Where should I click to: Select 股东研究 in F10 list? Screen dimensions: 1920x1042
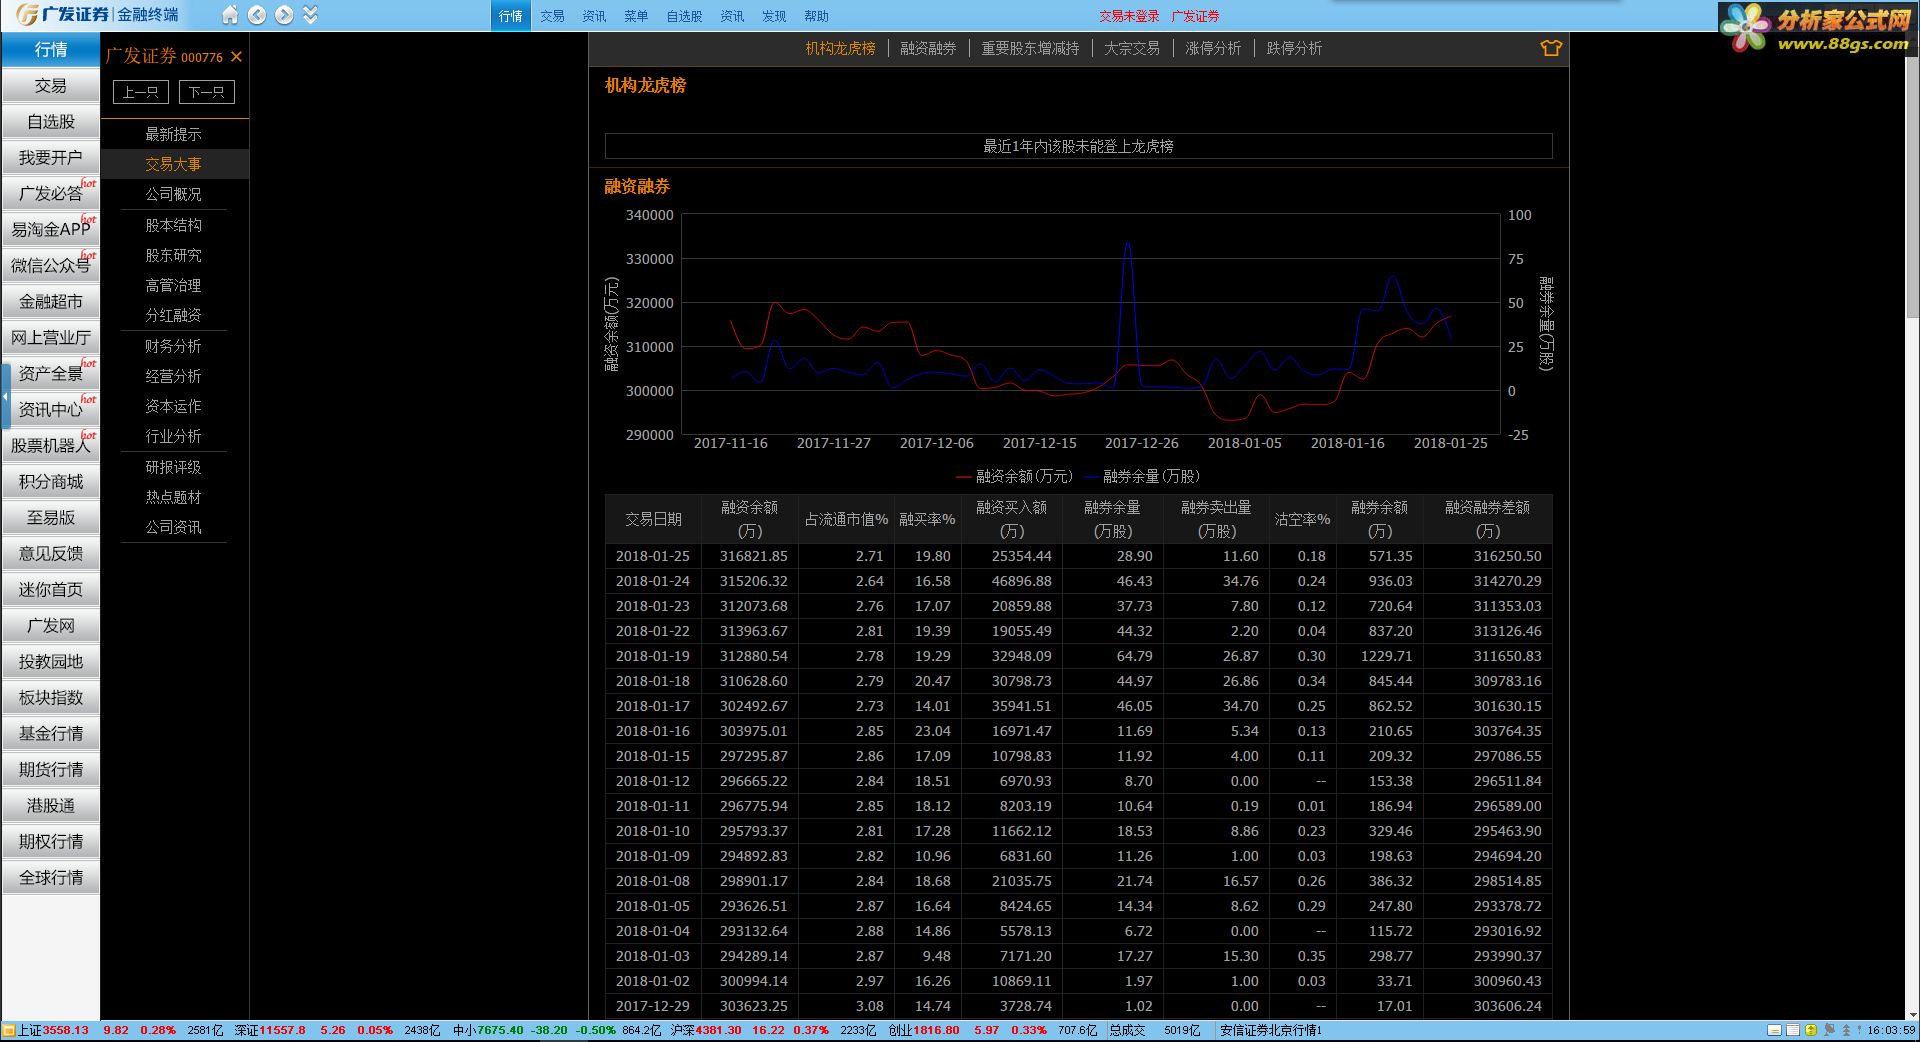(173, 255)
